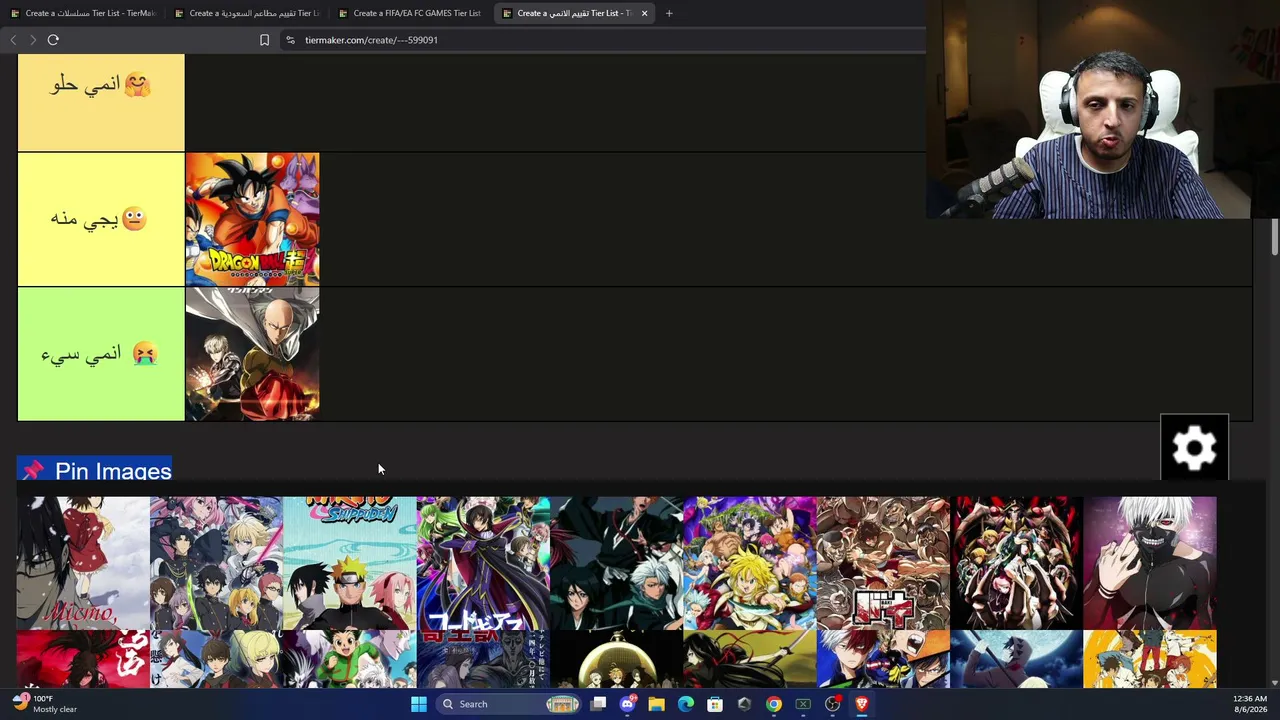Click the Pin Images button
Screen dimensions: 1280x720
tap(94, 470)
